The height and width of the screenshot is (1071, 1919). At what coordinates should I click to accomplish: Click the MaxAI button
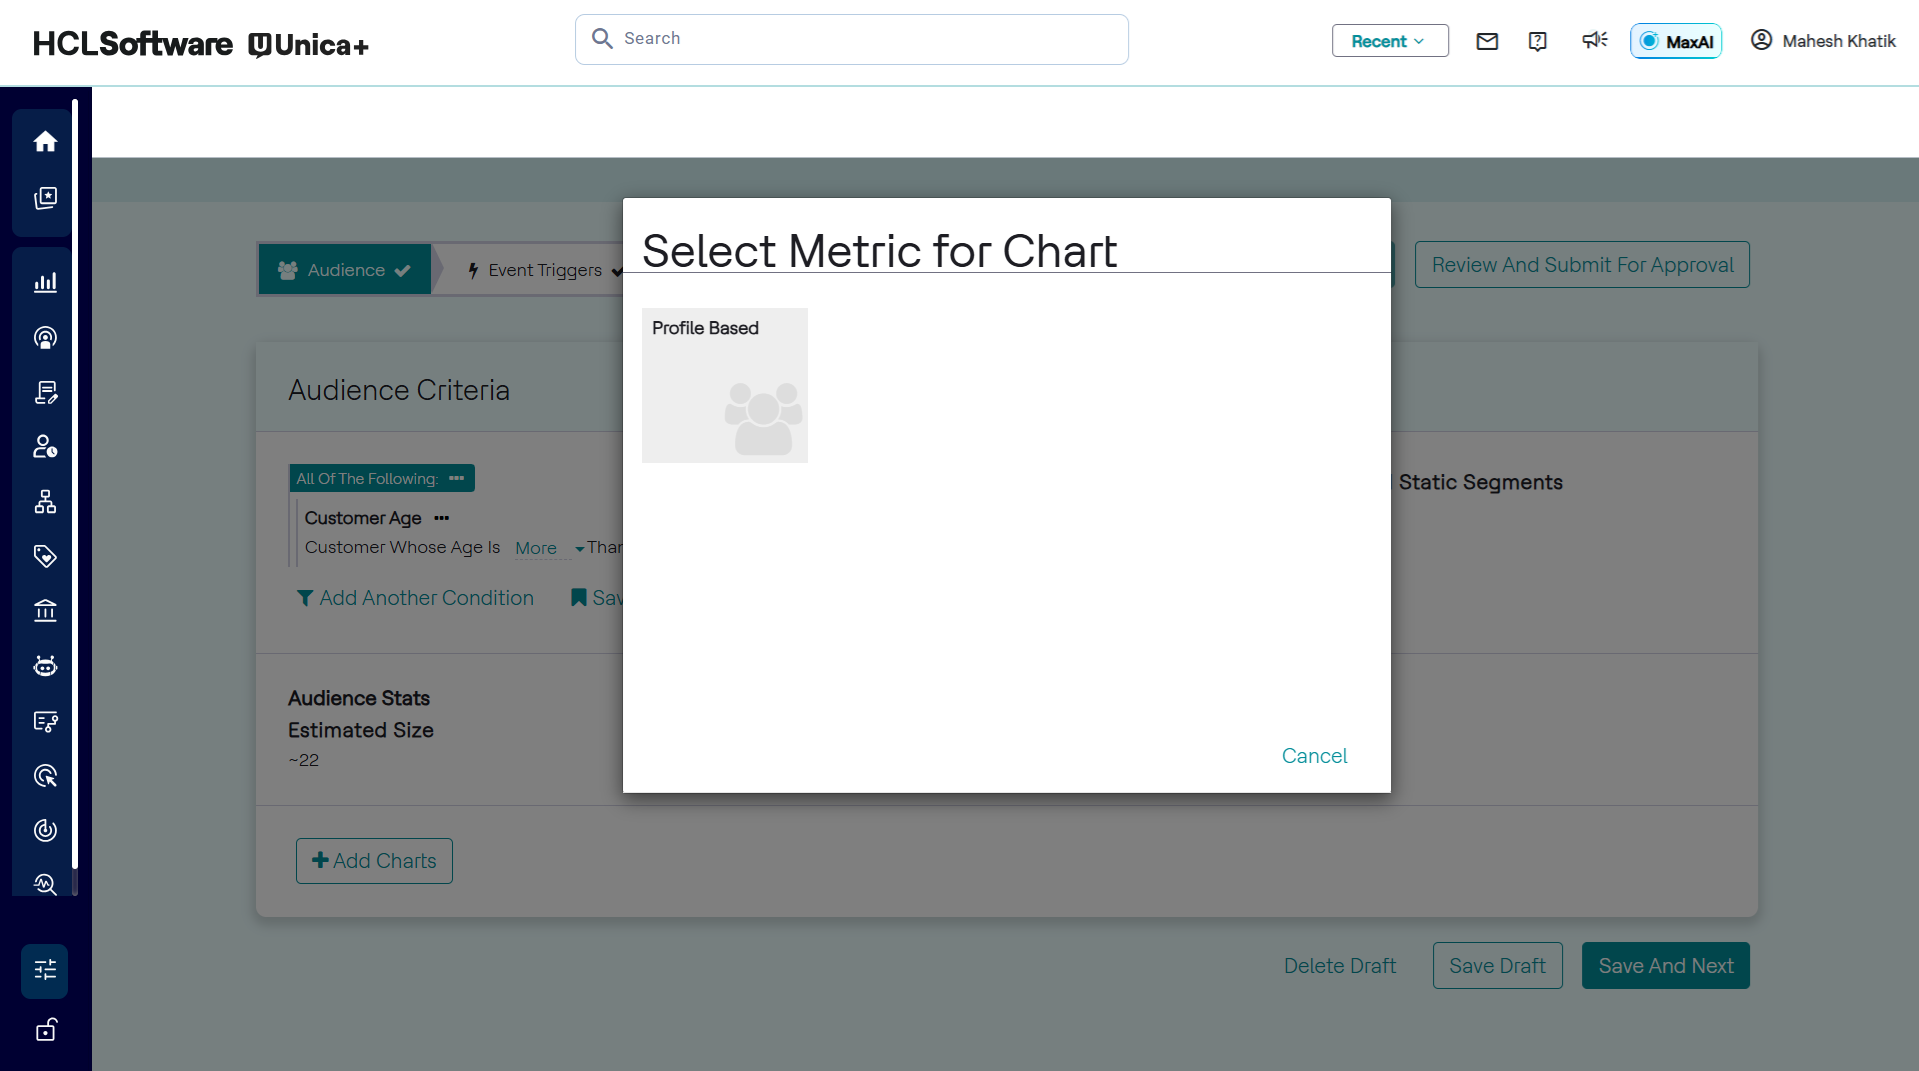pyautogui.click(x=1676, y=41)
